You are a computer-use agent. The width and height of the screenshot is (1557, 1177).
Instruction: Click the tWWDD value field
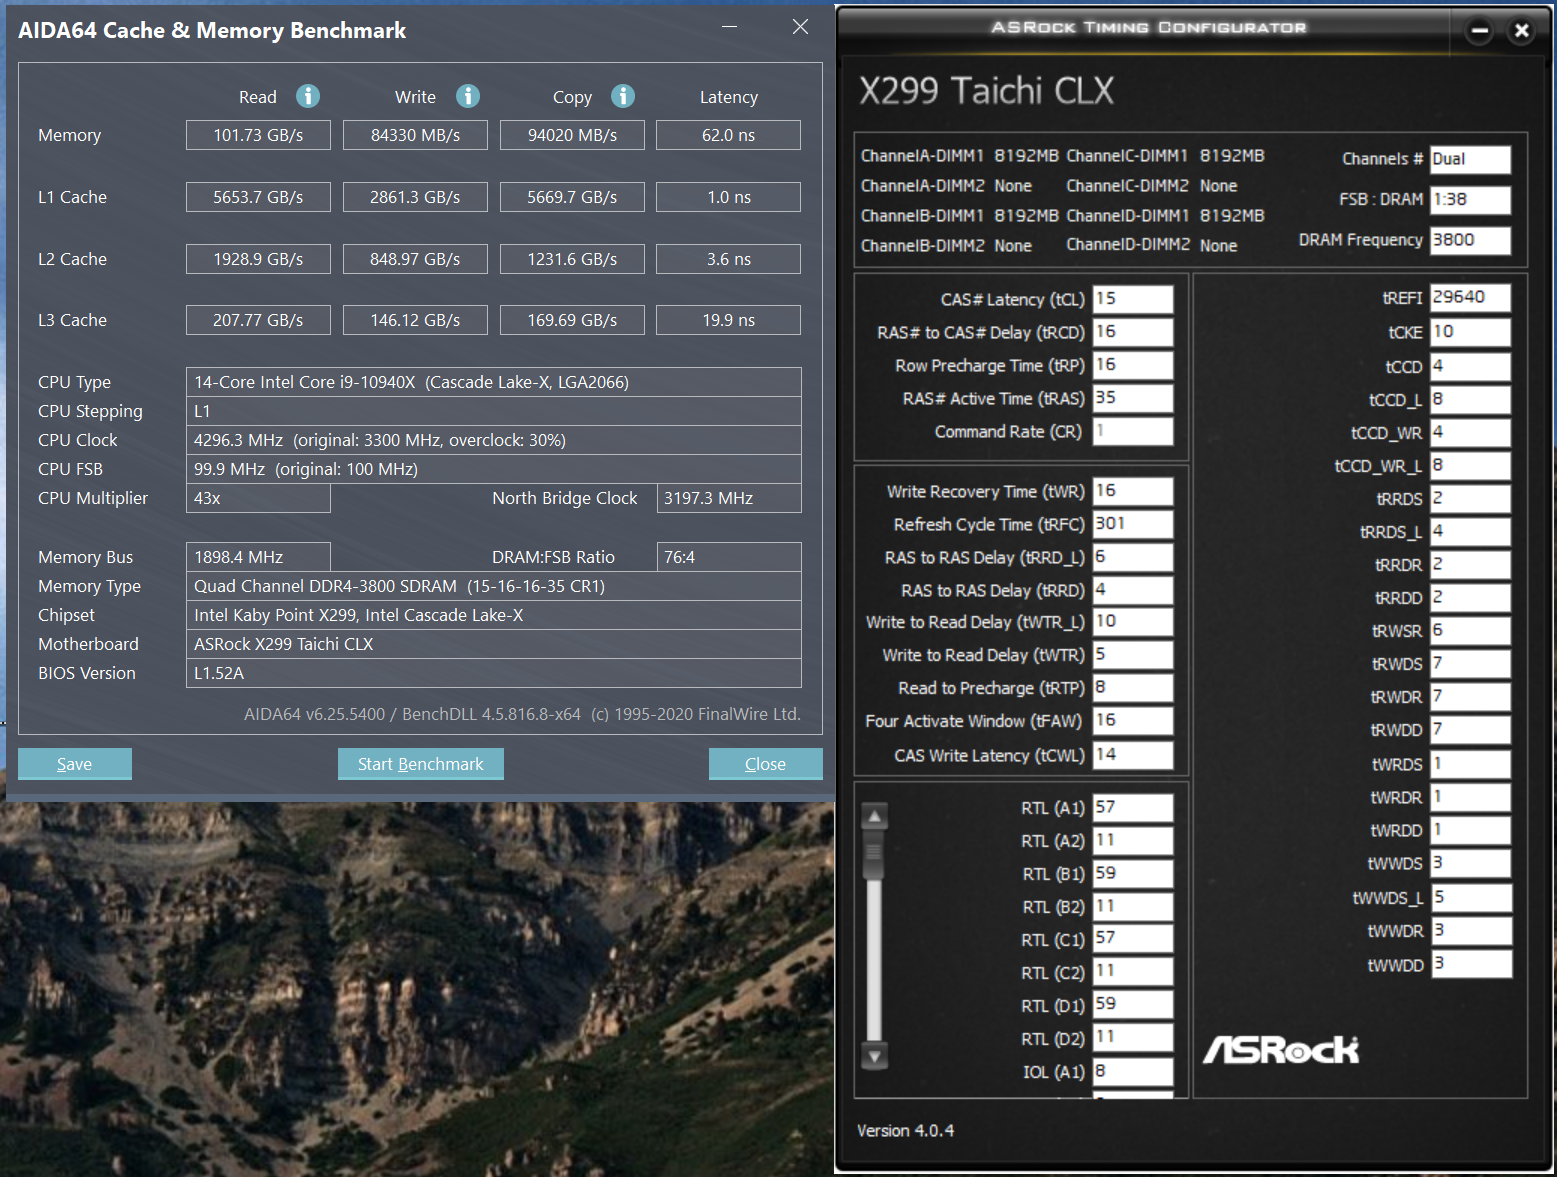pyautogui.click(x=1470, y=964)
